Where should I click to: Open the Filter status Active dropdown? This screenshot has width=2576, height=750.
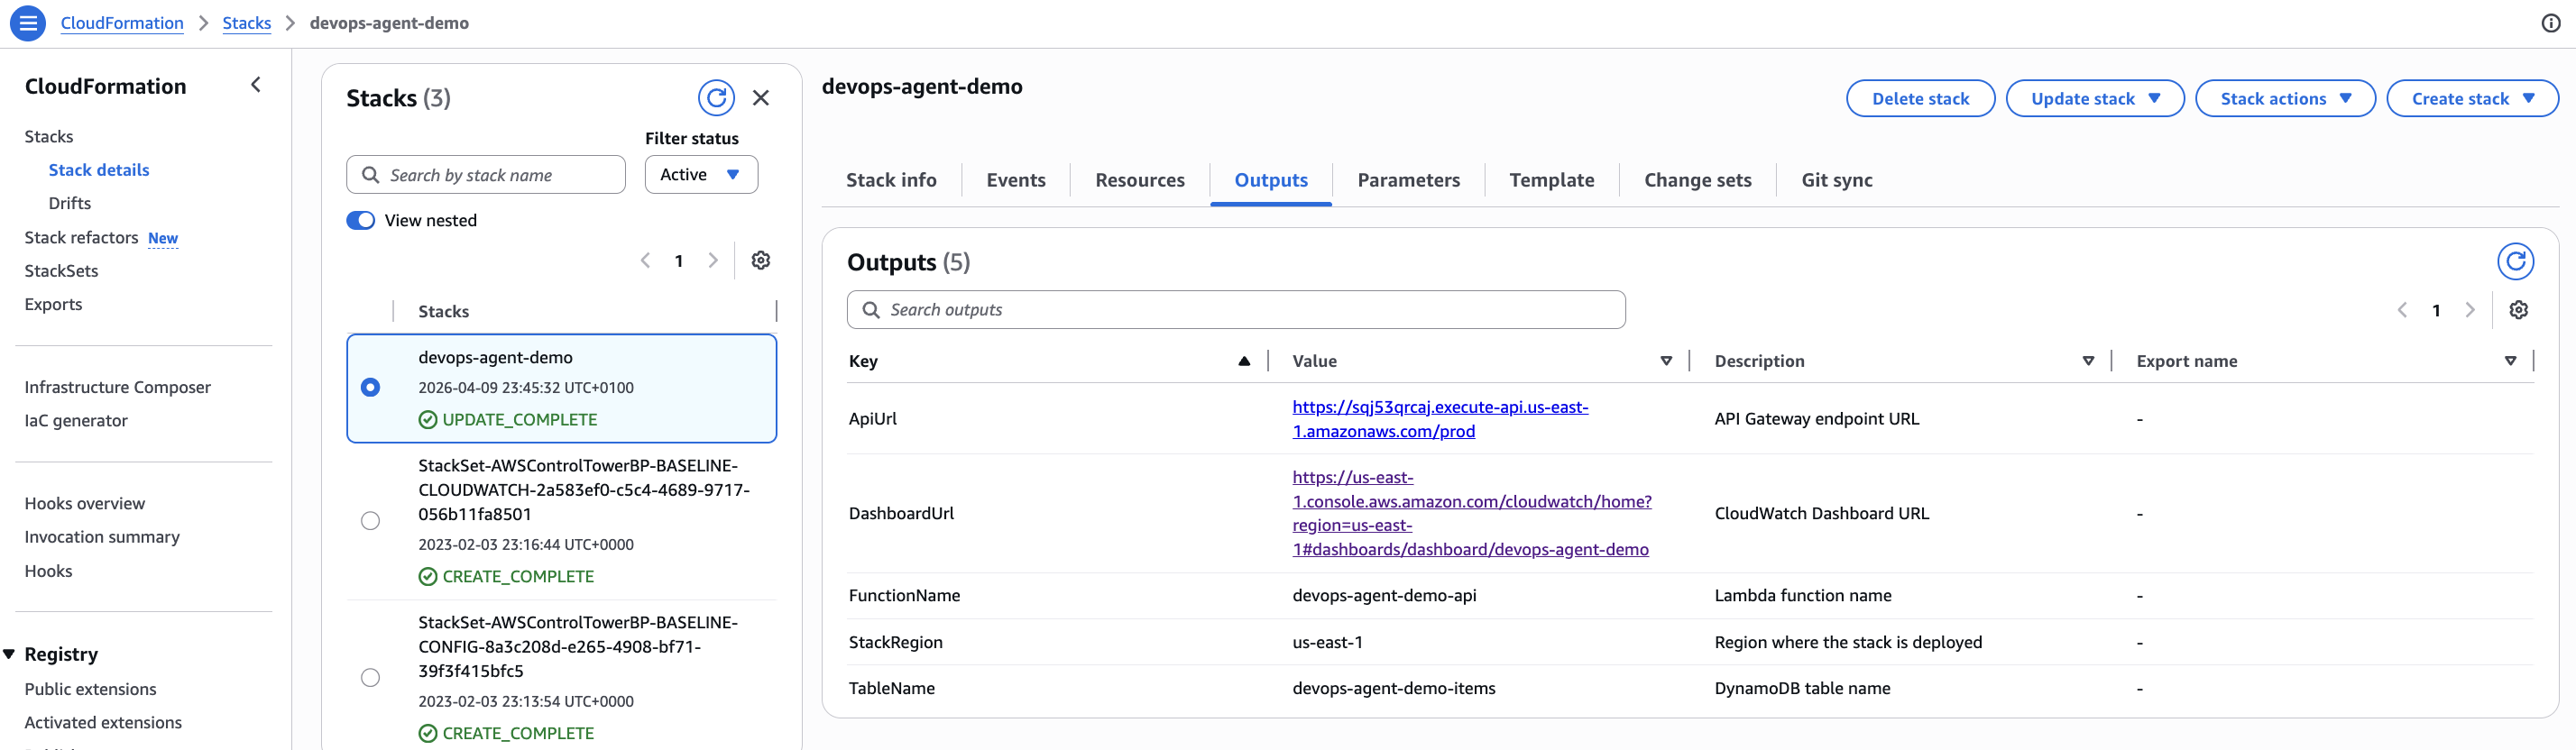tap(701, 174)
